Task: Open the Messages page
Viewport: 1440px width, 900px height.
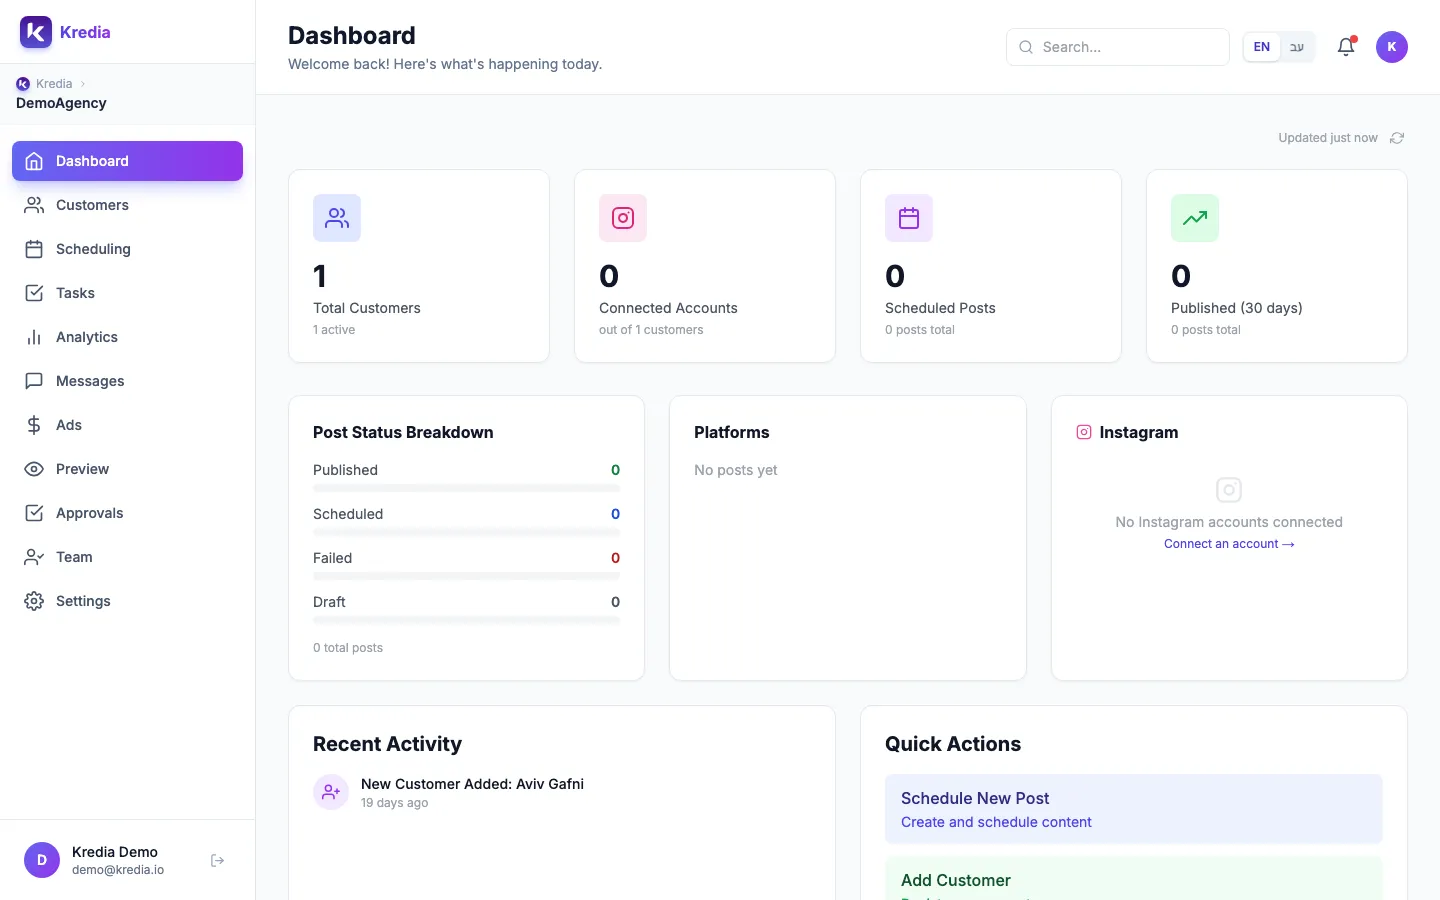Action: [127, 381]
